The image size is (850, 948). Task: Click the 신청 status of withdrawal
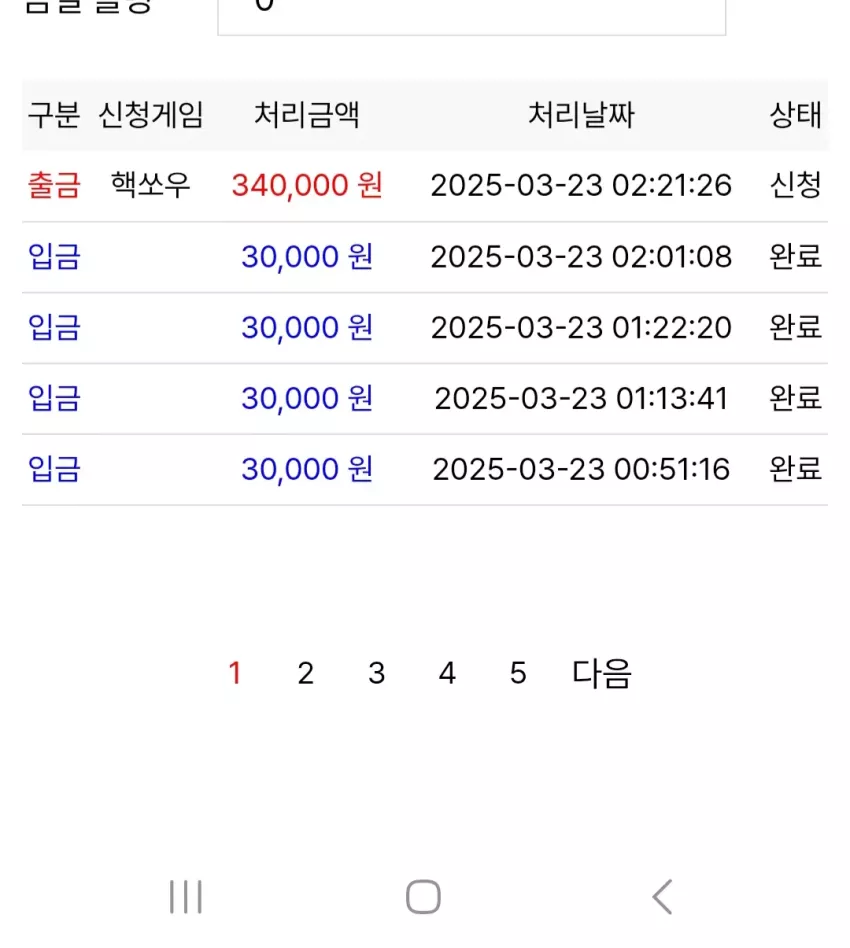click(795, 184)
